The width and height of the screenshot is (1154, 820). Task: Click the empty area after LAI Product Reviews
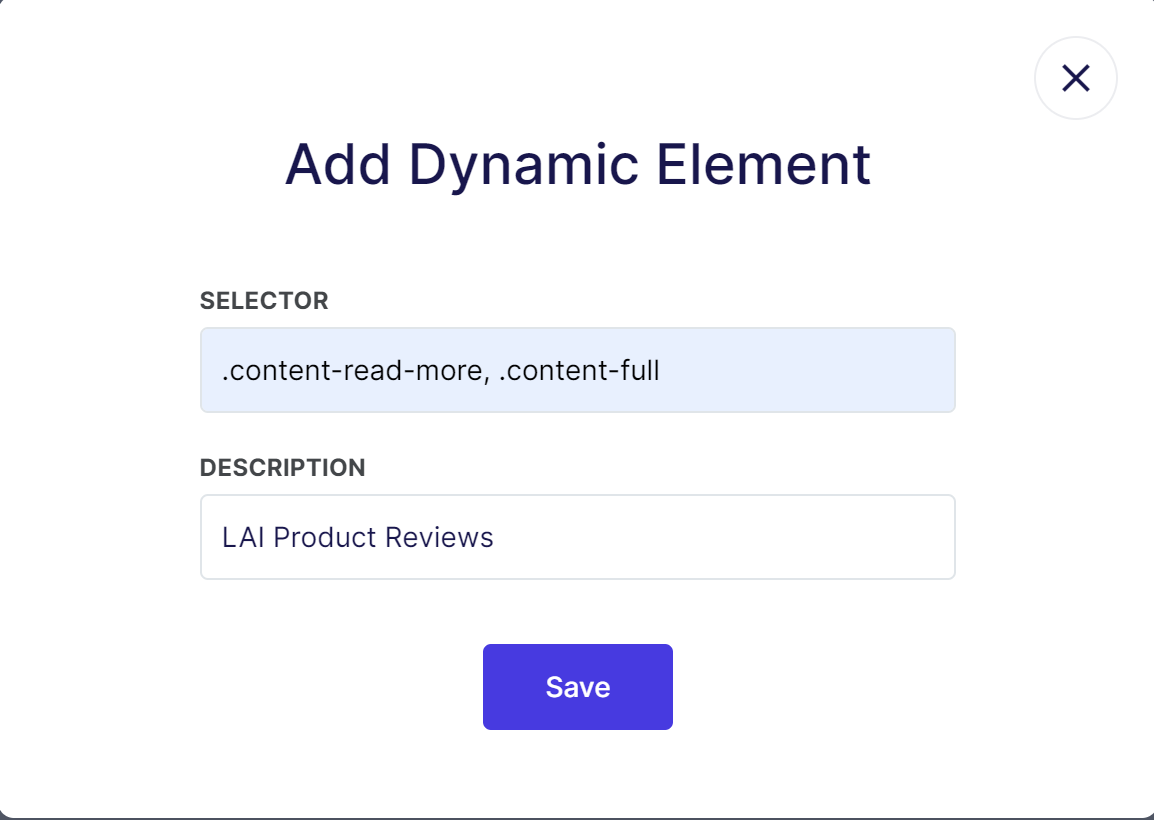pyautogui.click(x=723, y=537)
